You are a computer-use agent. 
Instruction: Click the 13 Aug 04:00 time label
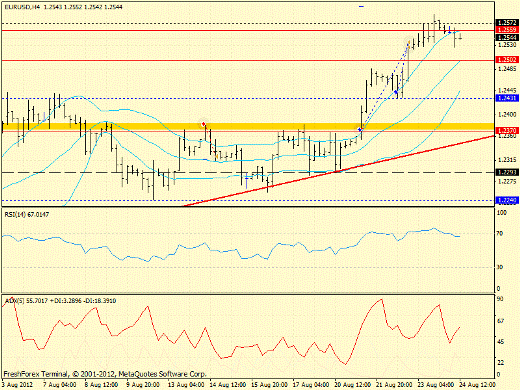click(x=186, y=385)
